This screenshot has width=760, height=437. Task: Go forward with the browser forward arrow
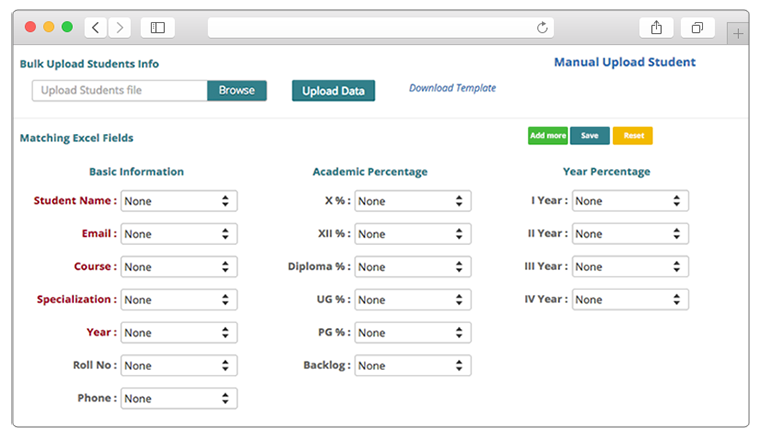point(120,28)
